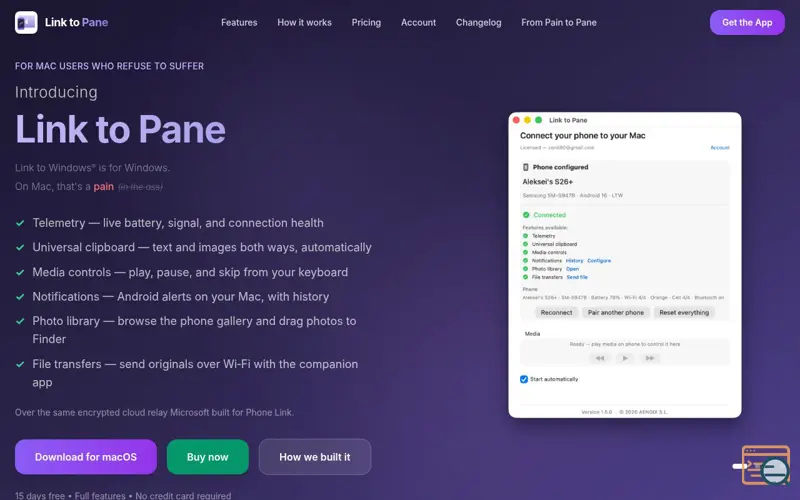The width and height of the screenshot is (800, 500).
Task: Open How we built it
Action: point(315,457)
